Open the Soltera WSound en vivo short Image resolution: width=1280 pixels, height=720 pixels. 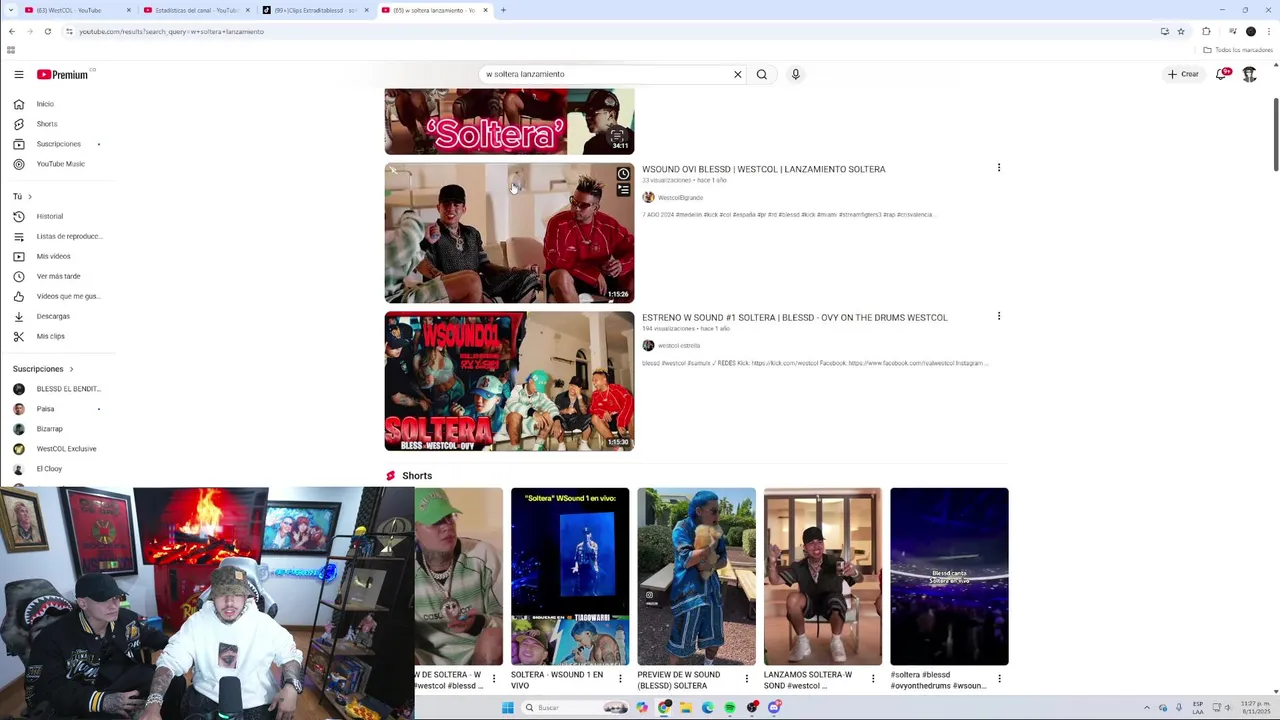[570, 576]
